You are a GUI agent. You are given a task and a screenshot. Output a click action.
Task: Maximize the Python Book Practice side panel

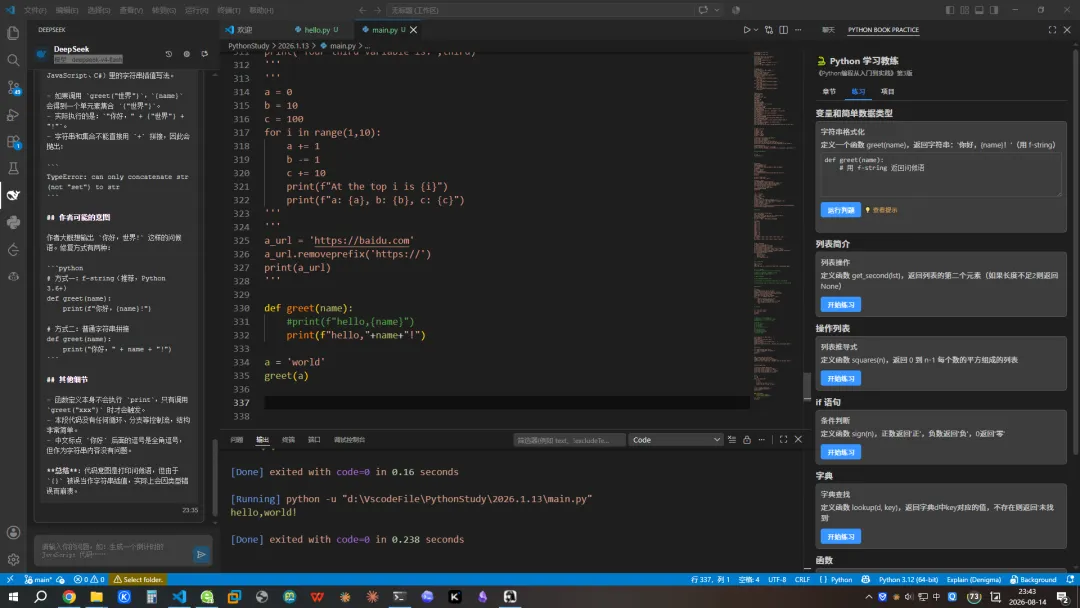1052,30
